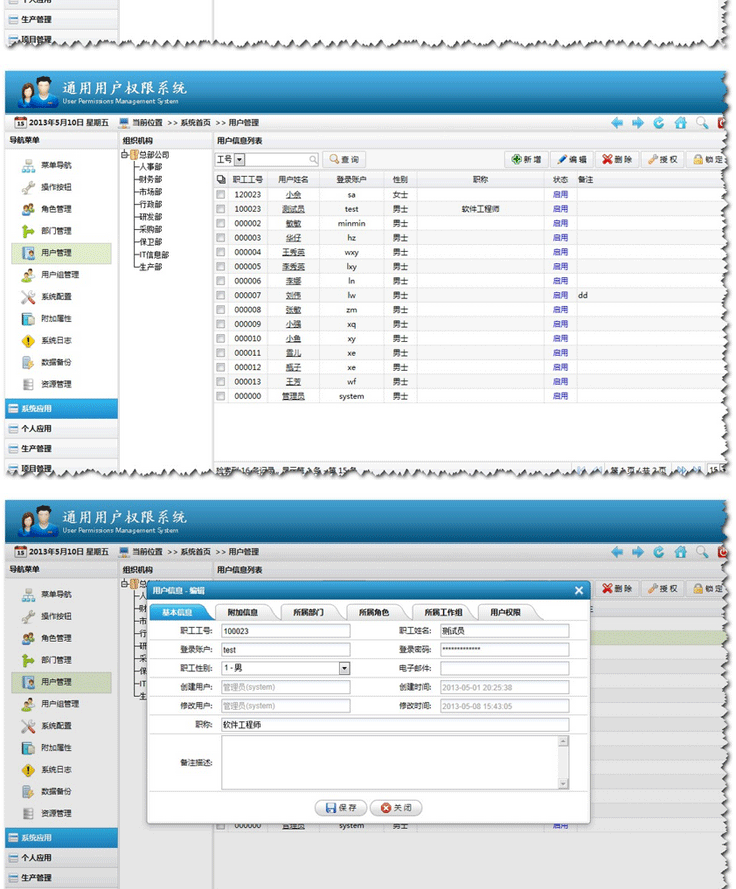
Task: Click 角色管理 in sidebar behind the edit dialog
Action: 47,638
